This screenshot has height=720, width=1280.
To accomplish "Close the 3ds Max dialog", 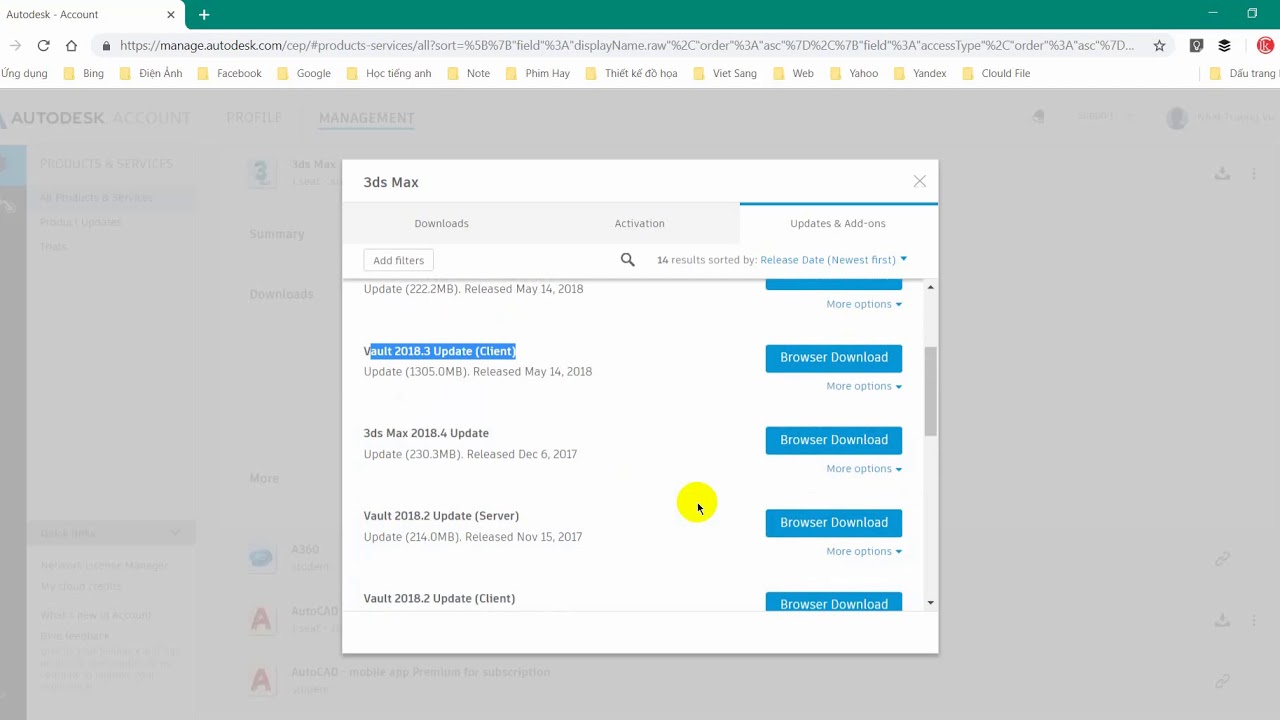I will [920, 181].
